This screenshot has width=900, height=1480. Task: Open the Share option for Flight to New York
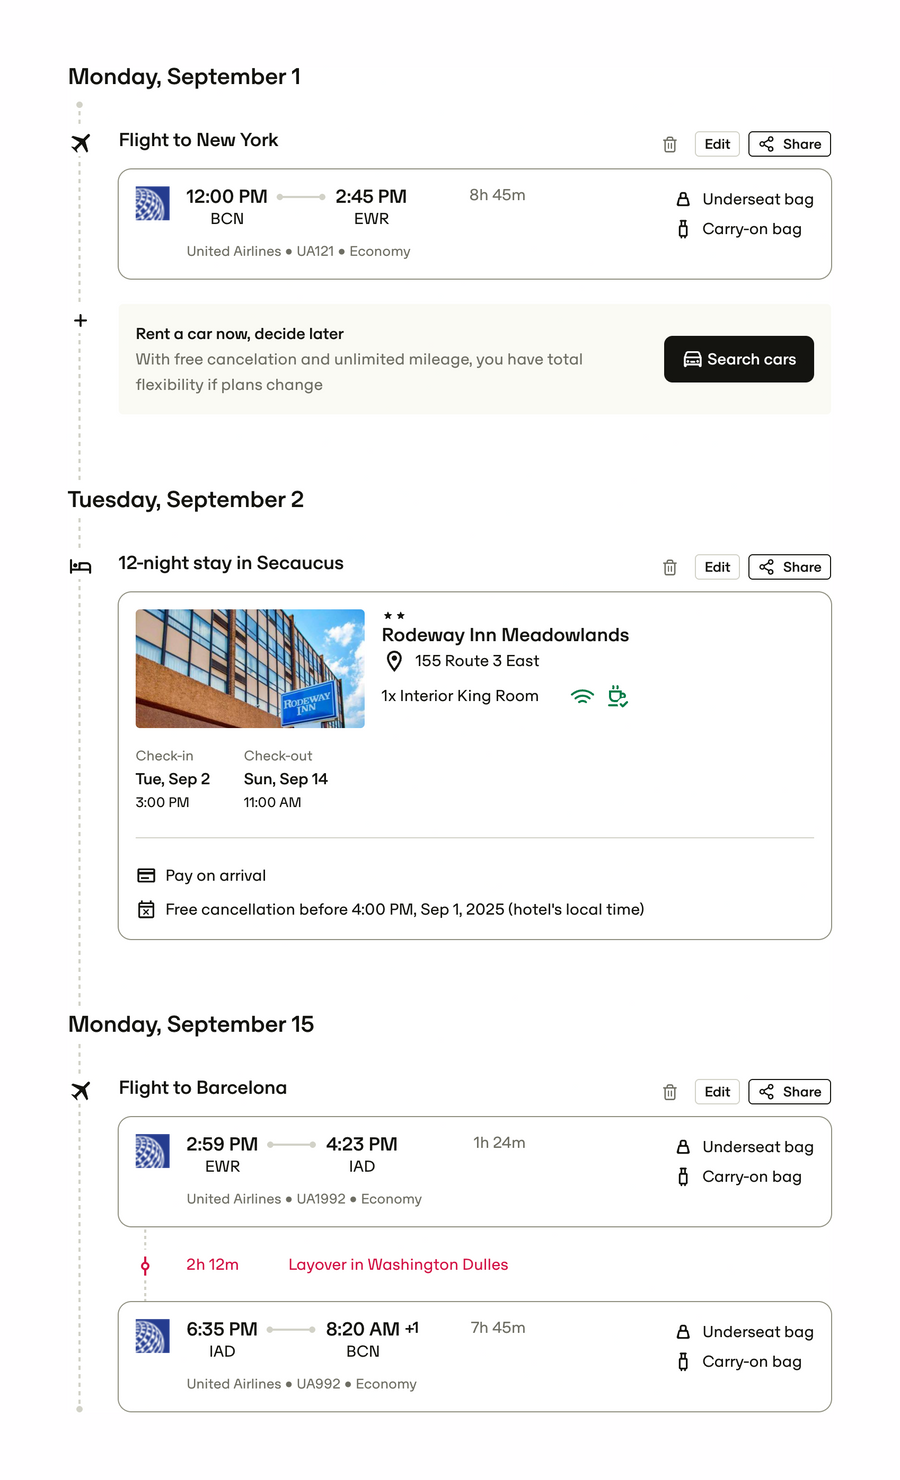[789, 143]
